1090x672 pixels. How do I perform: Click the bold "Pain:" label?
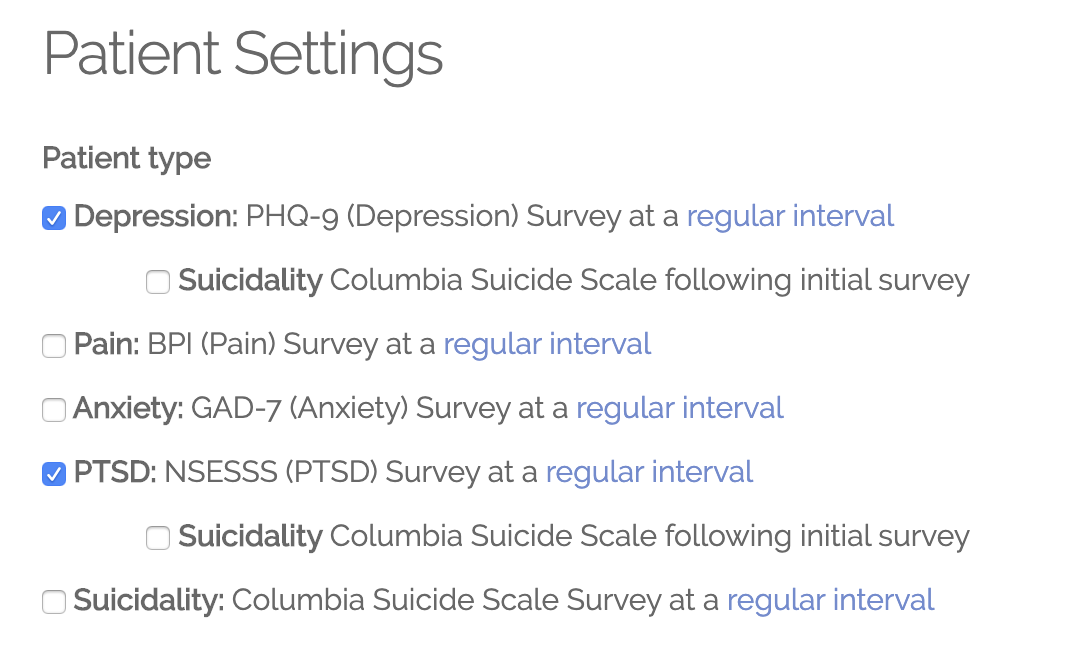point(107,345)
